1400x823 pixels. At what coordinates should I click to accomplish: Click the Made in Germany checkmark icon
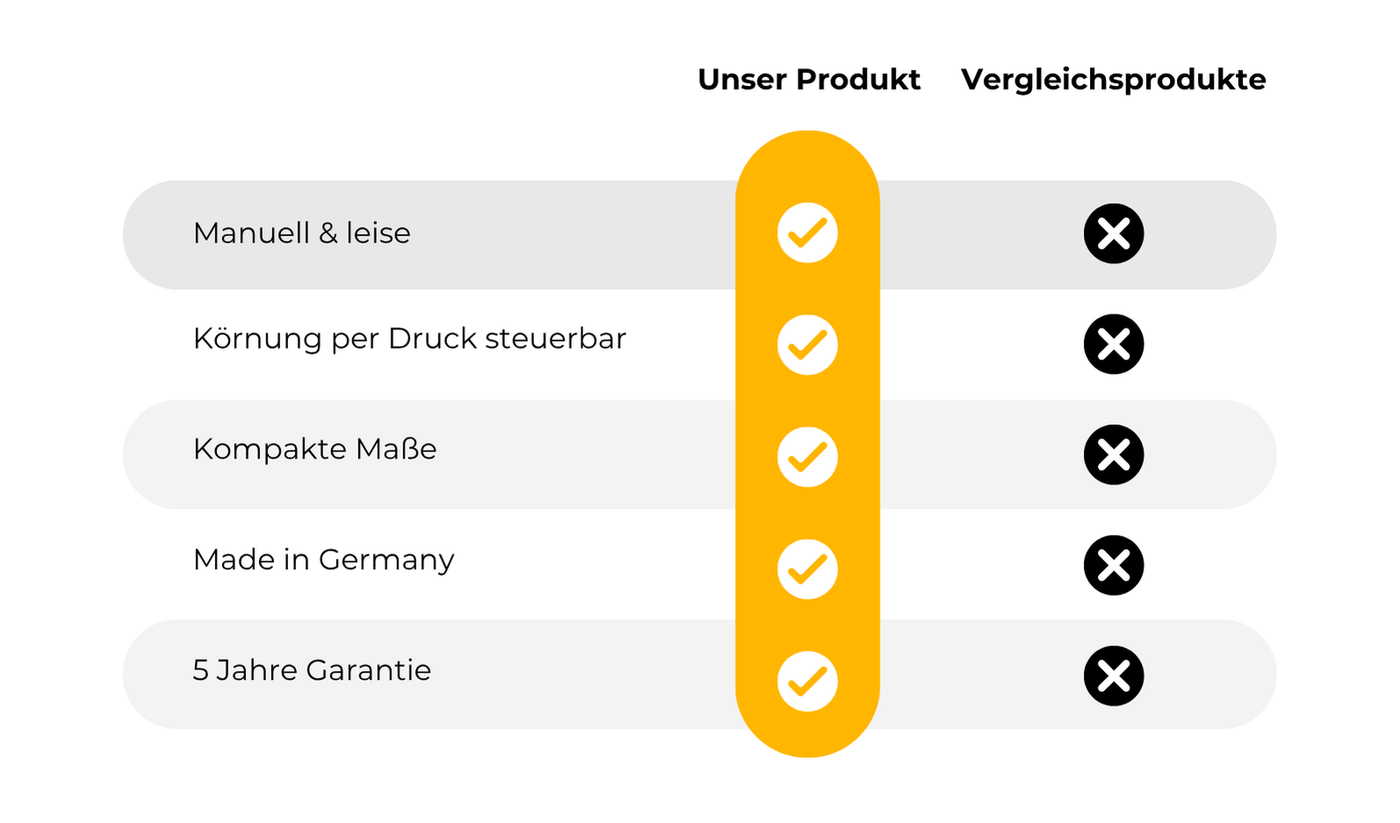pos(807,568)
